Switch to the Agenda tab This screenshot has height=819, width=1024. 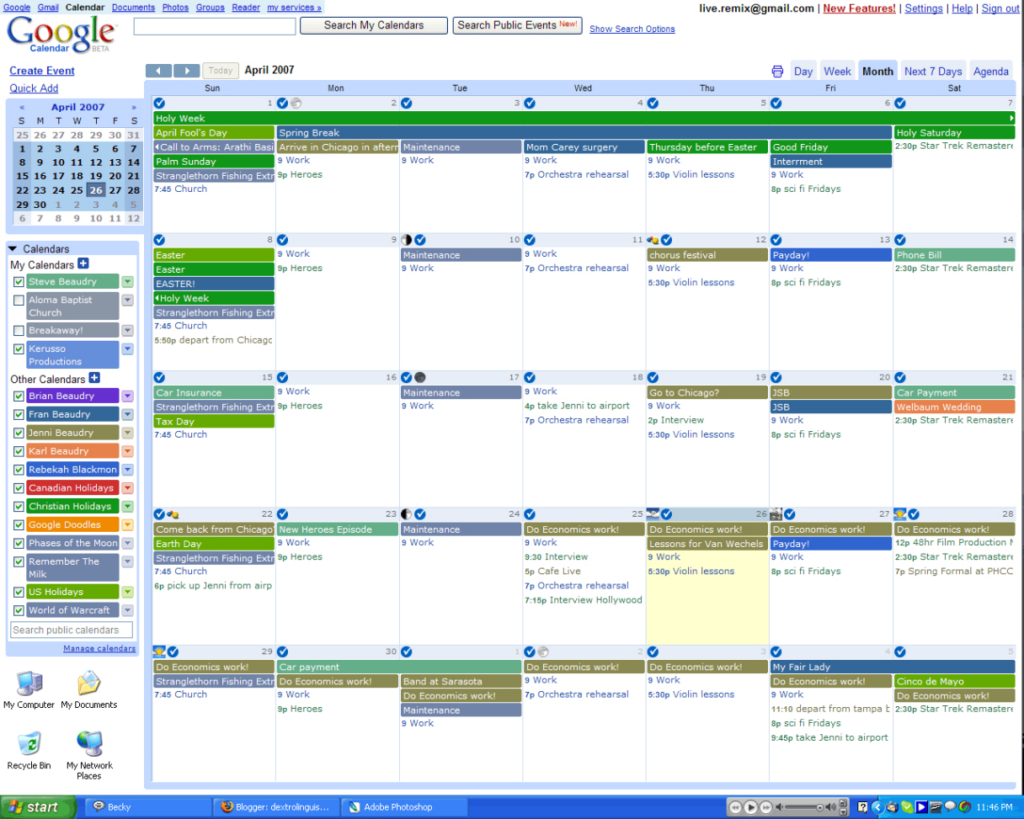click(x=990, y=71)
